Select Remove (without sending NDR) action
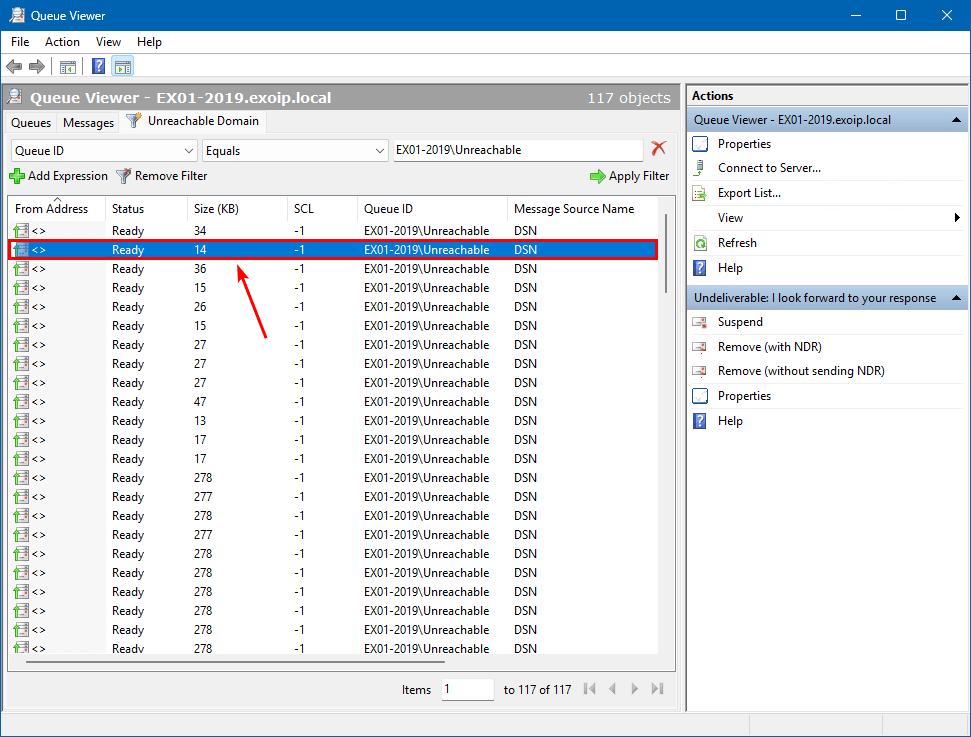Viewport: 971px width, 737px height. [x=800, y=371]
